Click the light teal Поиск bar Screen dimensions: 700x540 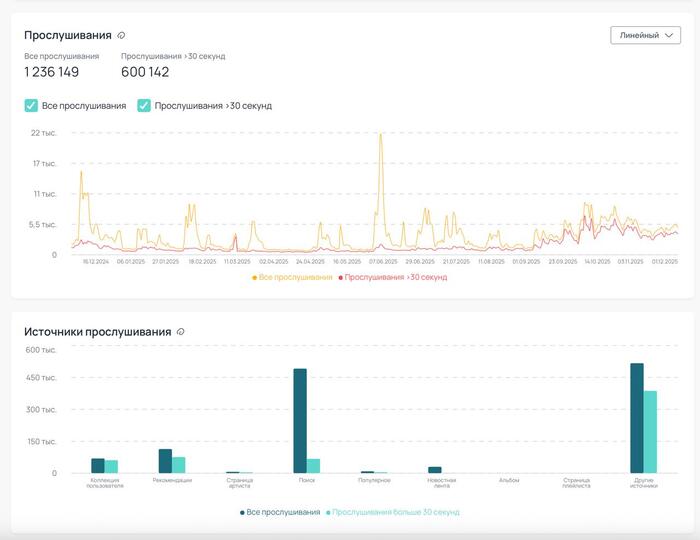point(313,466)
